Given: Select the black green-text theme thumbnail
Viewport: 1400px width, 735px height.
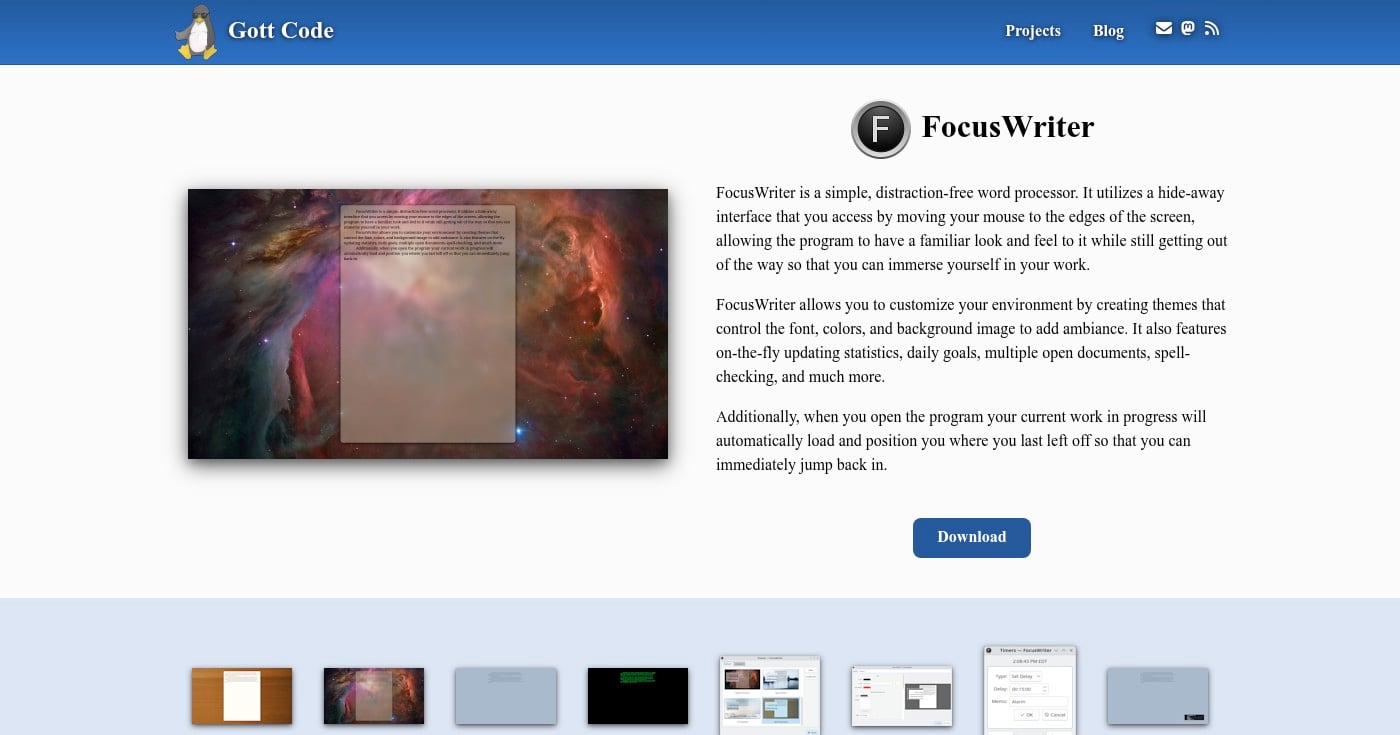Looking at the screenshot, I should click(x=638, y=696).
